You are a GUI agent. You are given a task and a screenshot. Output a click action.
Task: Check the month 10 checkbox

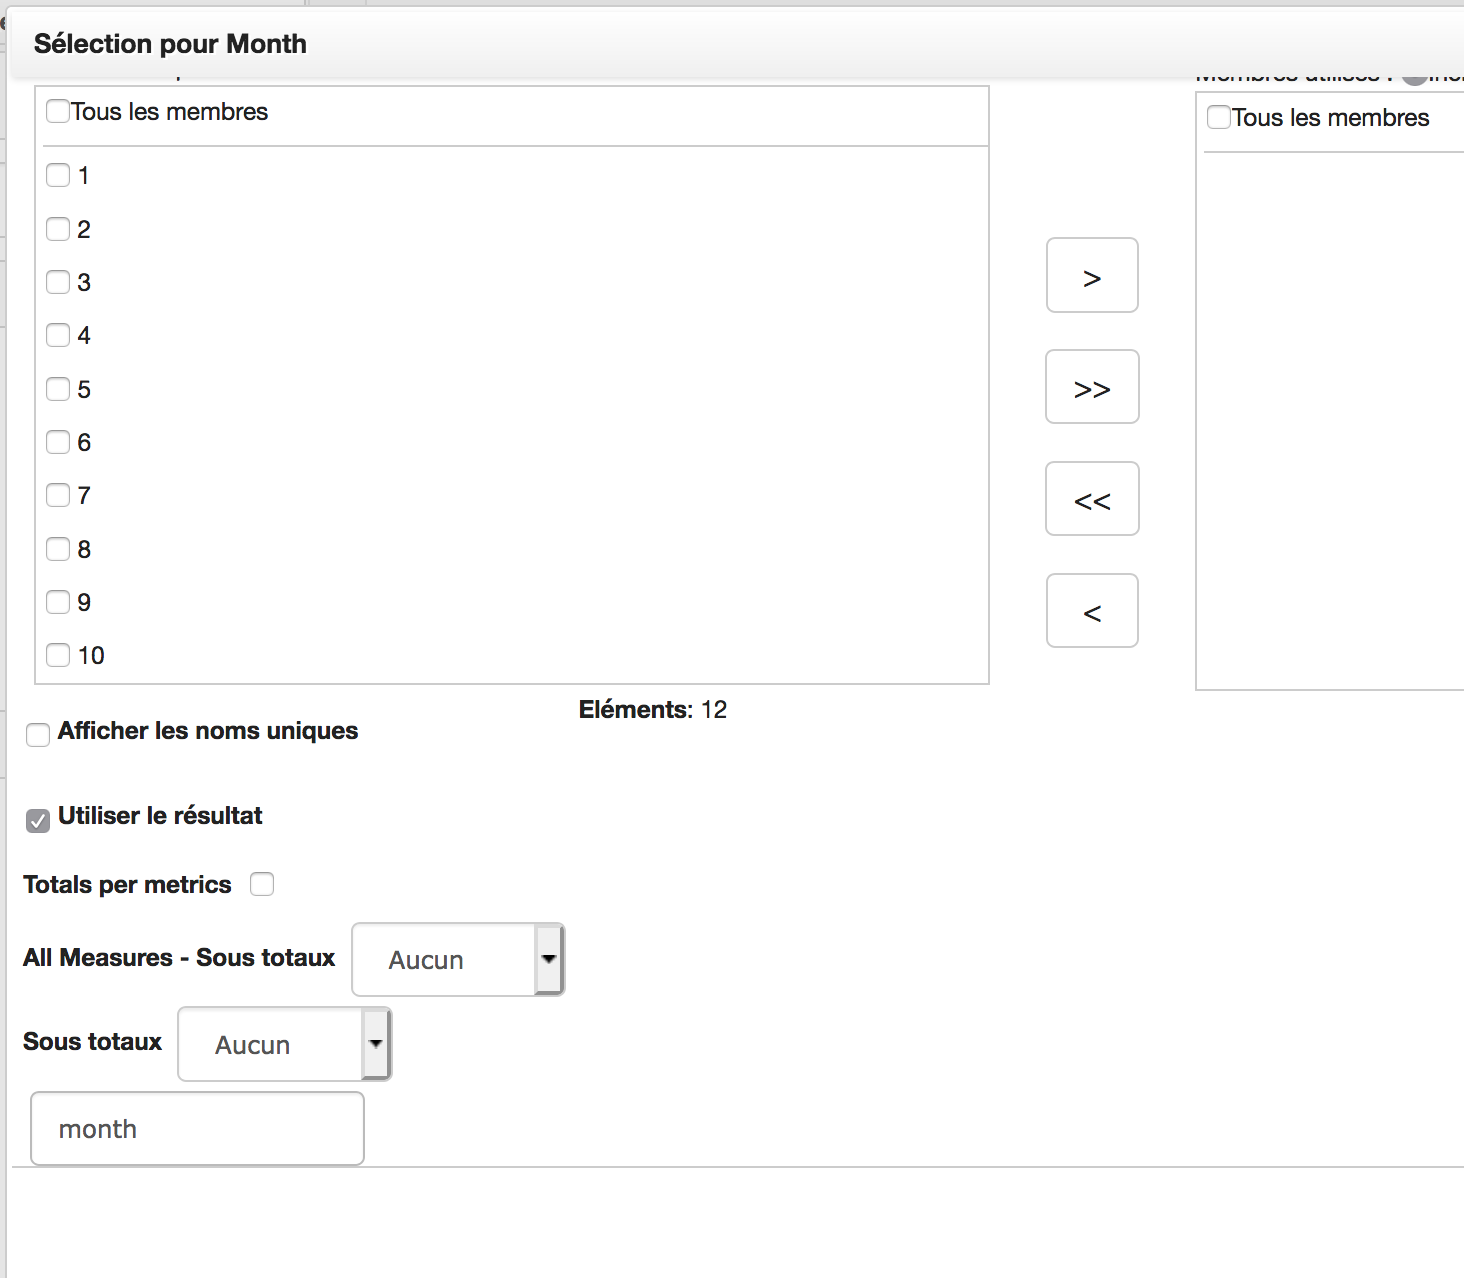pyautogui.click(x=57, y=655)
